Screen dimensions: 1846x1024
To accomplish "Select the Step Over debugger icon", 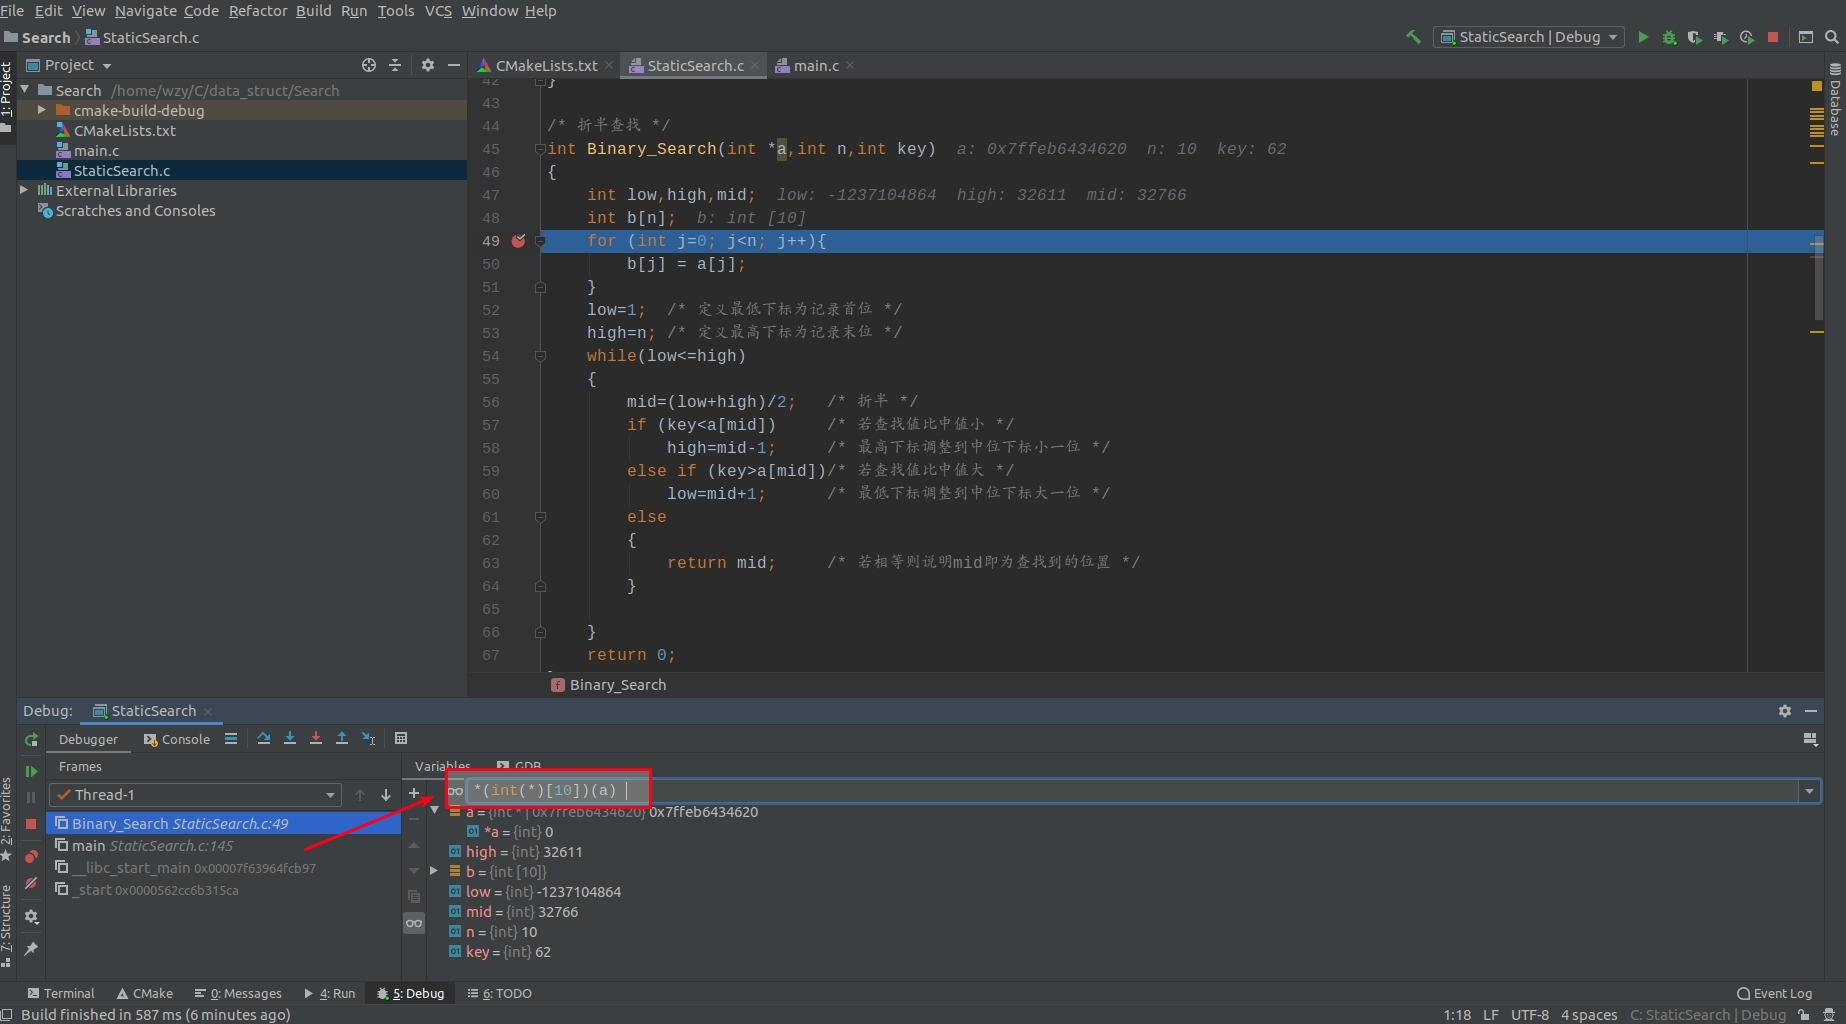I will pos(263,739).
